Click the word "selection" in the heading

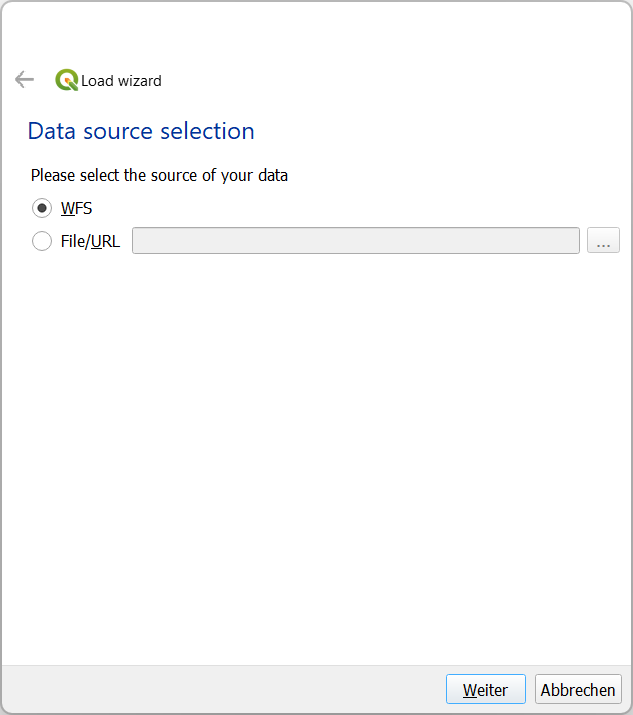210,131
